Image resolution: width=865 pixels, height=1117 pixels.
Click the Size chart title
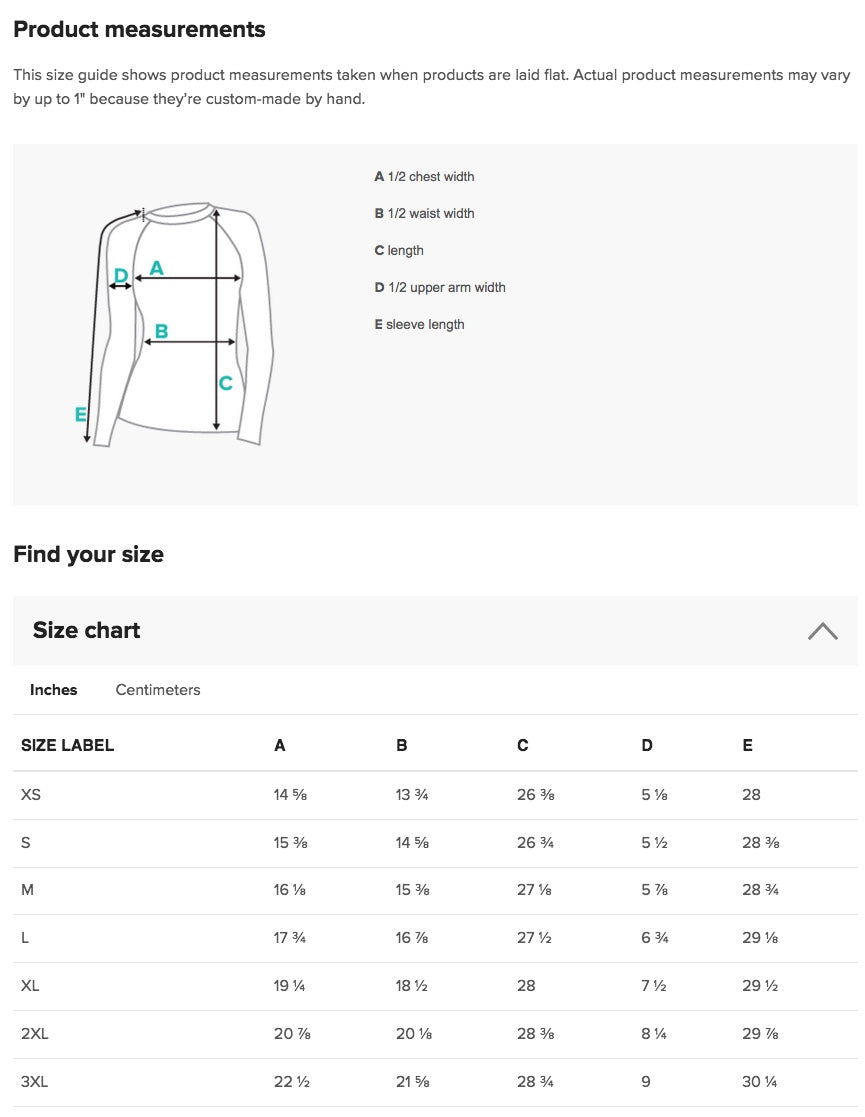coord(86,630)
